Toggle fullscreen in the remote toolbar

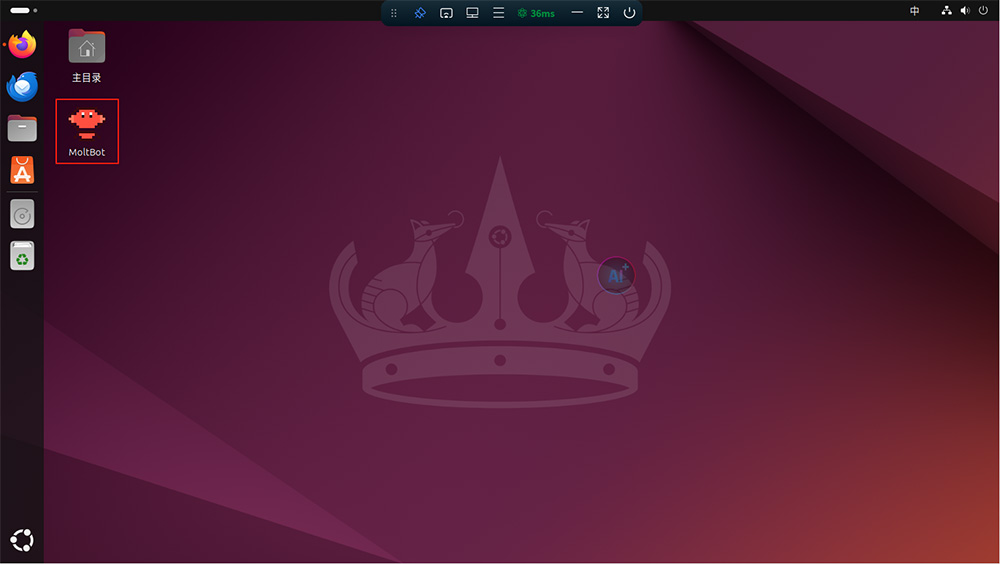[603, 13]
